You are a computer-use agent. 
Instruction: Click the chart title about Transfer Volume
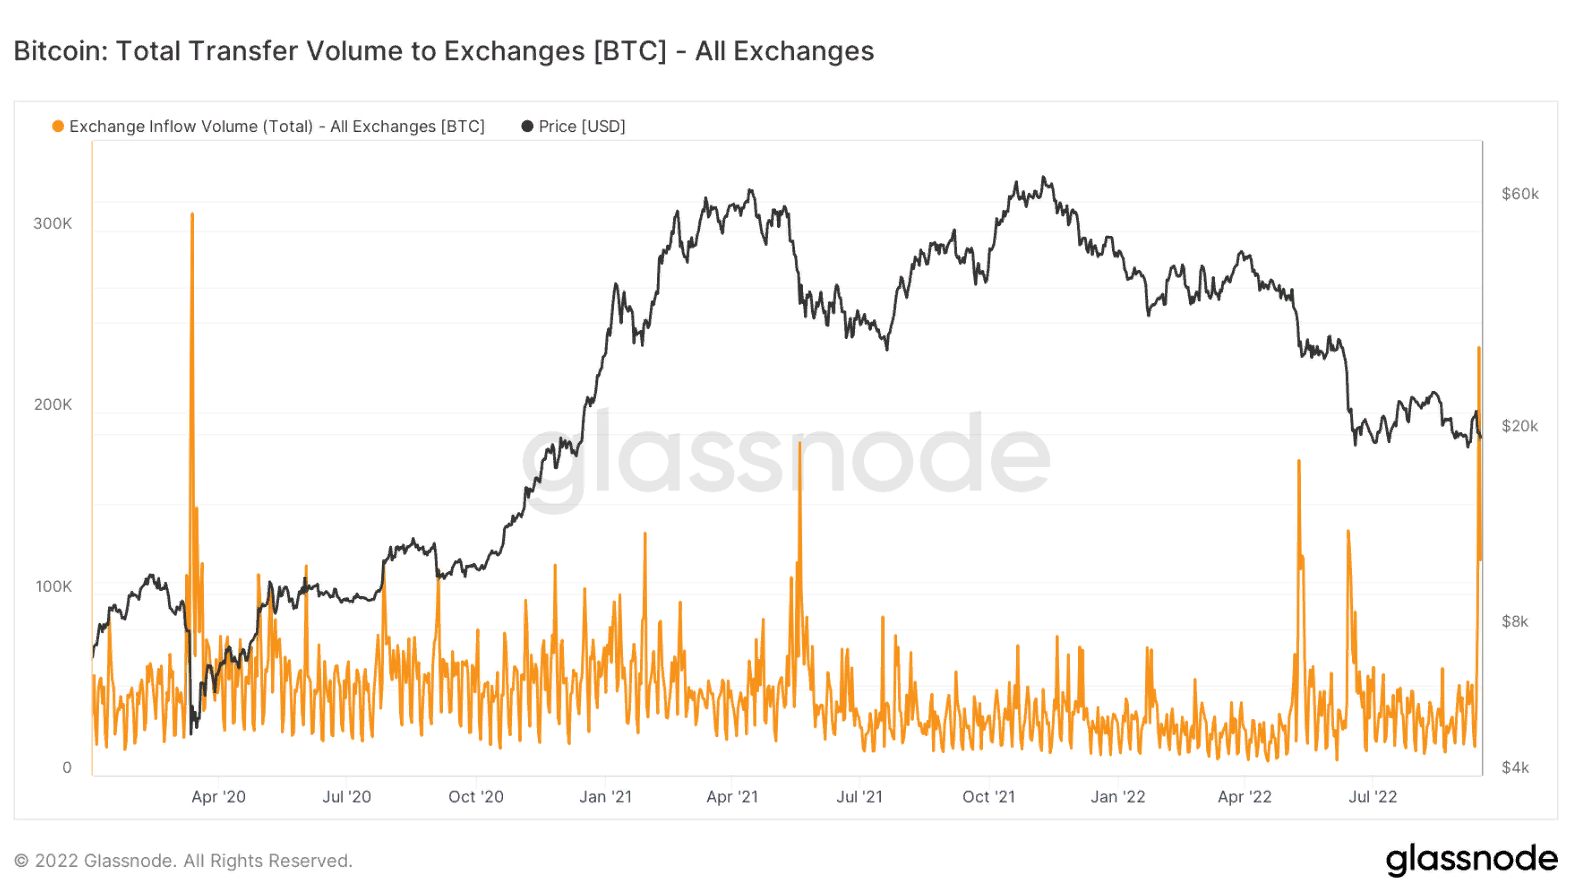click(x=444, y=51)
